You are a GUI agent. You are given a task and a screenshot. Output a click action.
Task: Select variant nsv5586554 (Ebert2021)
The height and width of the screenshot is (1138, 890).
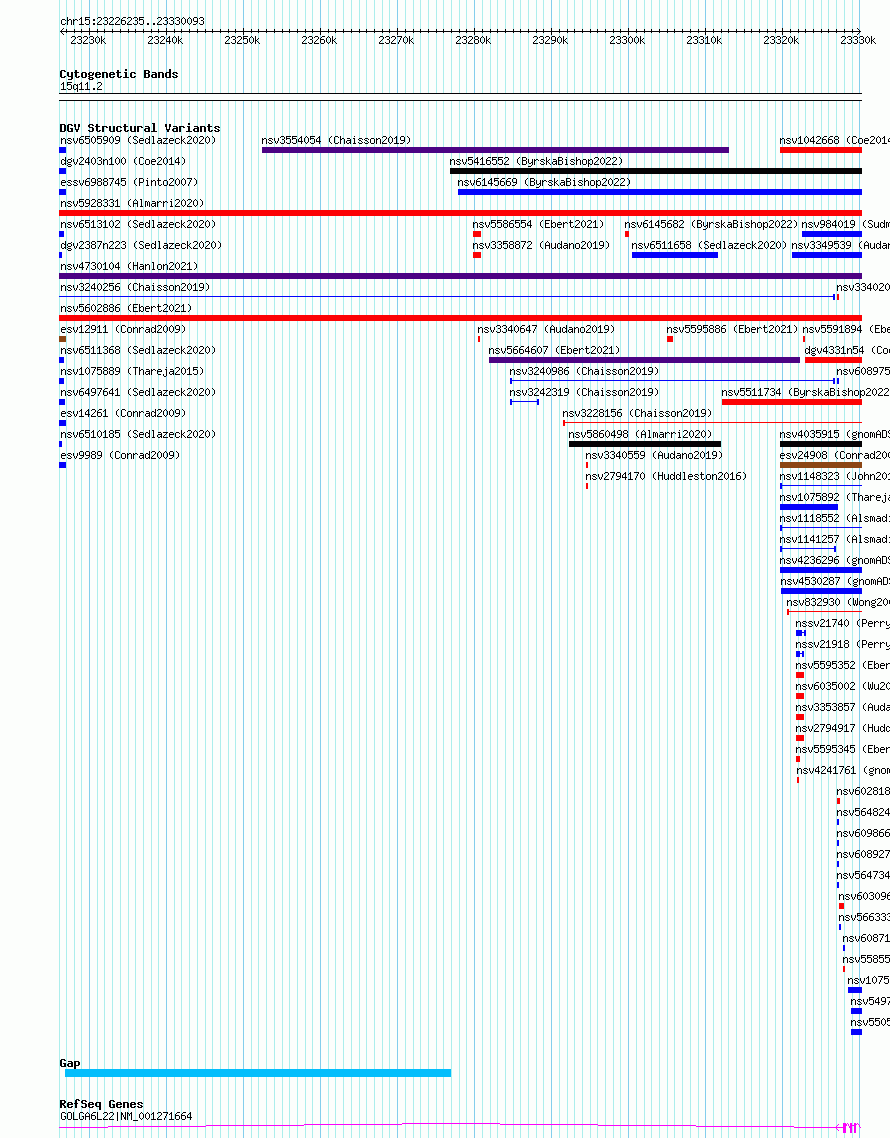tap(538, 224)
